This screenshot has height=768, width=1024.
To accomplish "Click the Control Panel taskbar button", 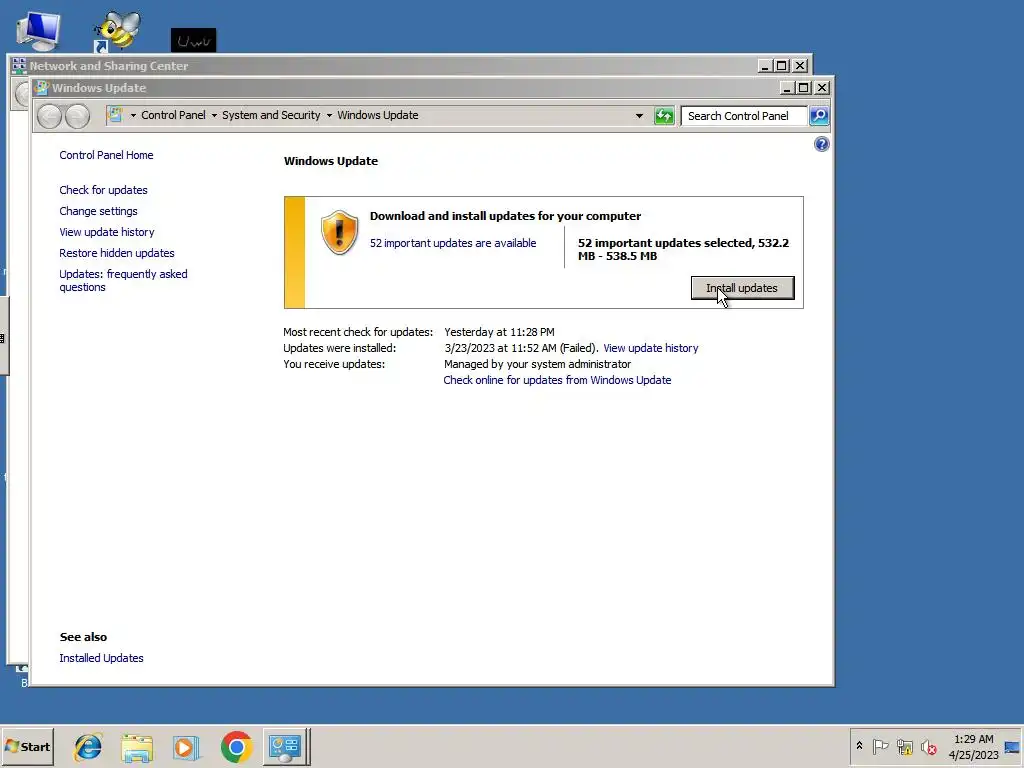I will click(286, 747).
